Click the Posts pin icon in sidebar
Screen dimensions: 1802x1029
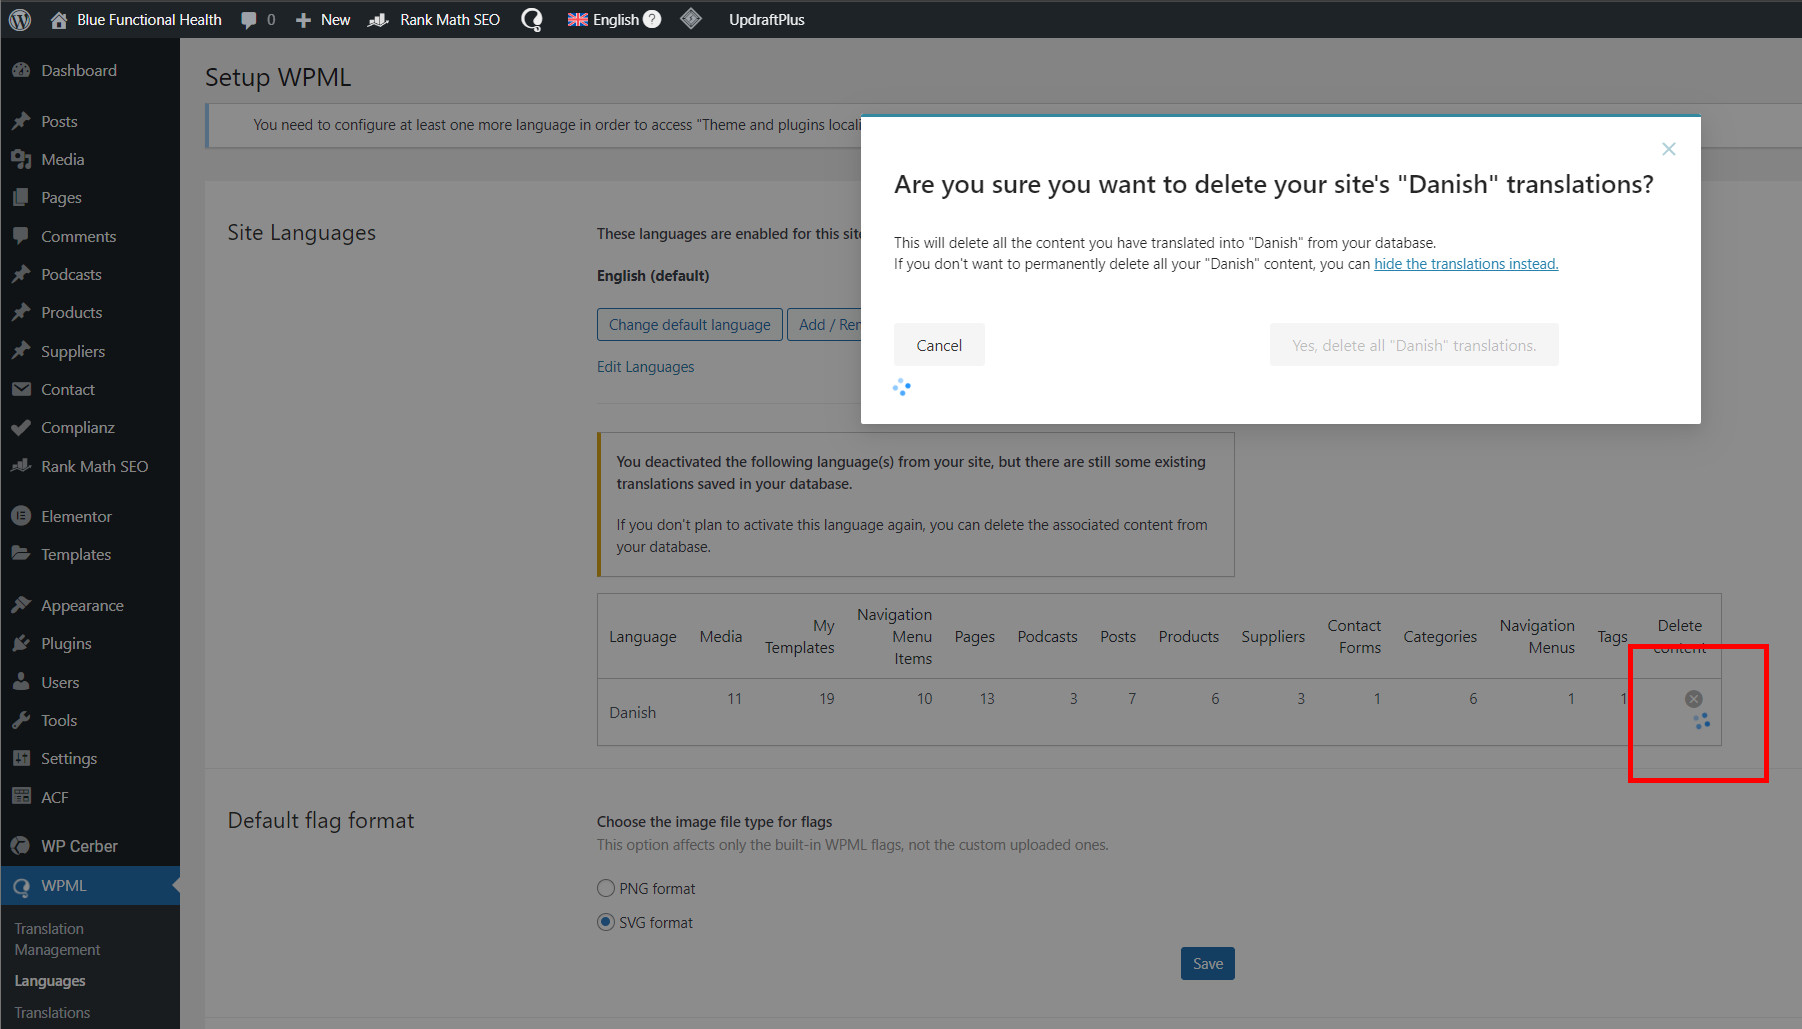coord(21,121)
